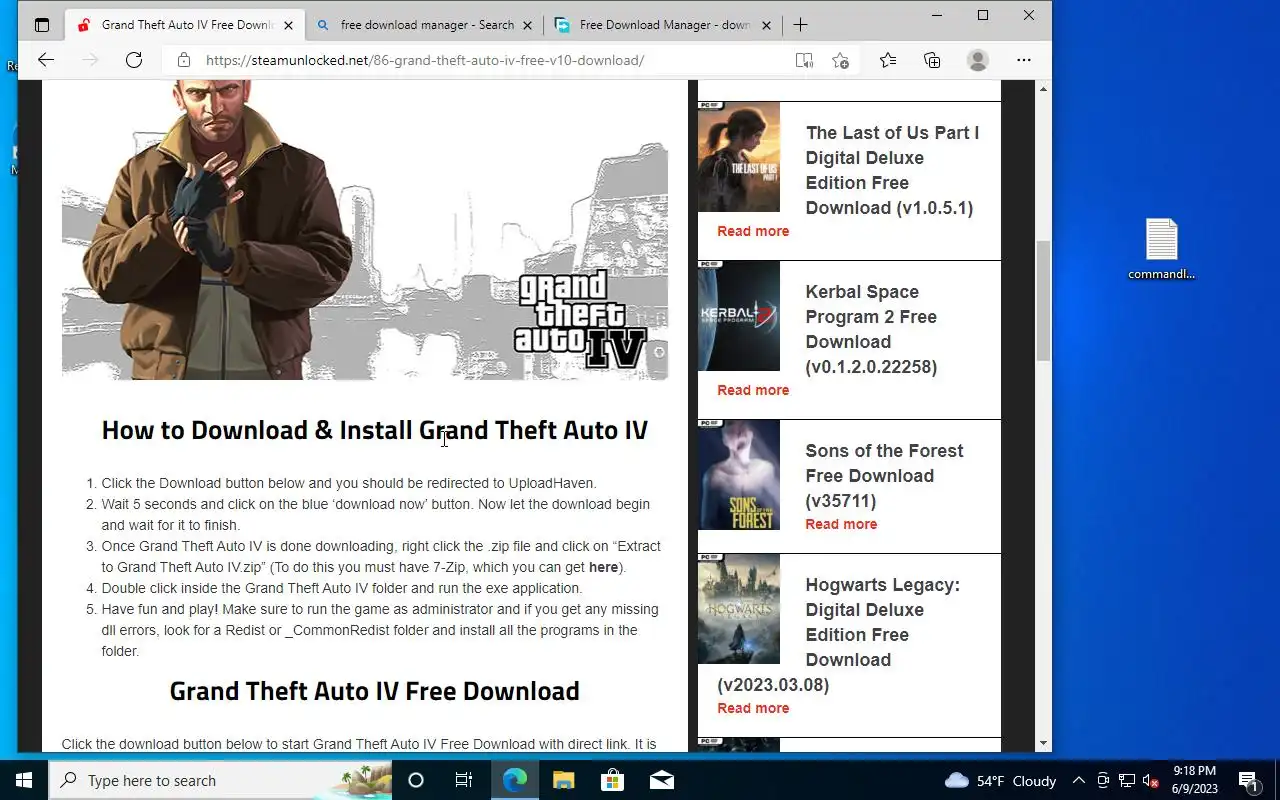Click Sons of the Forest cover thumbnail

coord(739,475)
